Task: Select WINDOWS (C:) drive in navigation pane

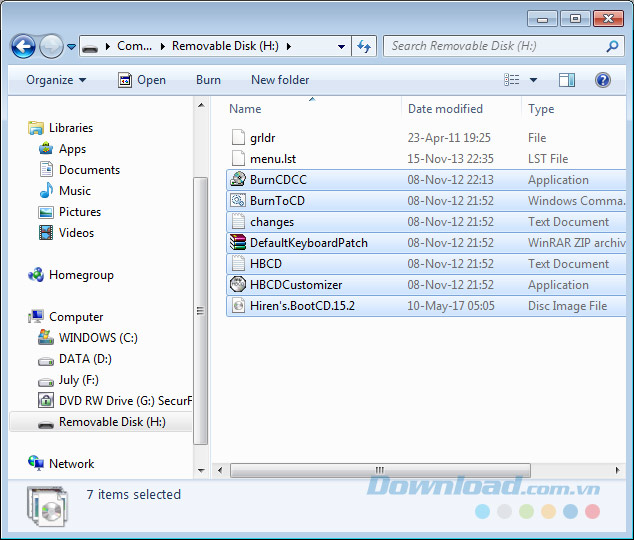Action: pos(98,338)
